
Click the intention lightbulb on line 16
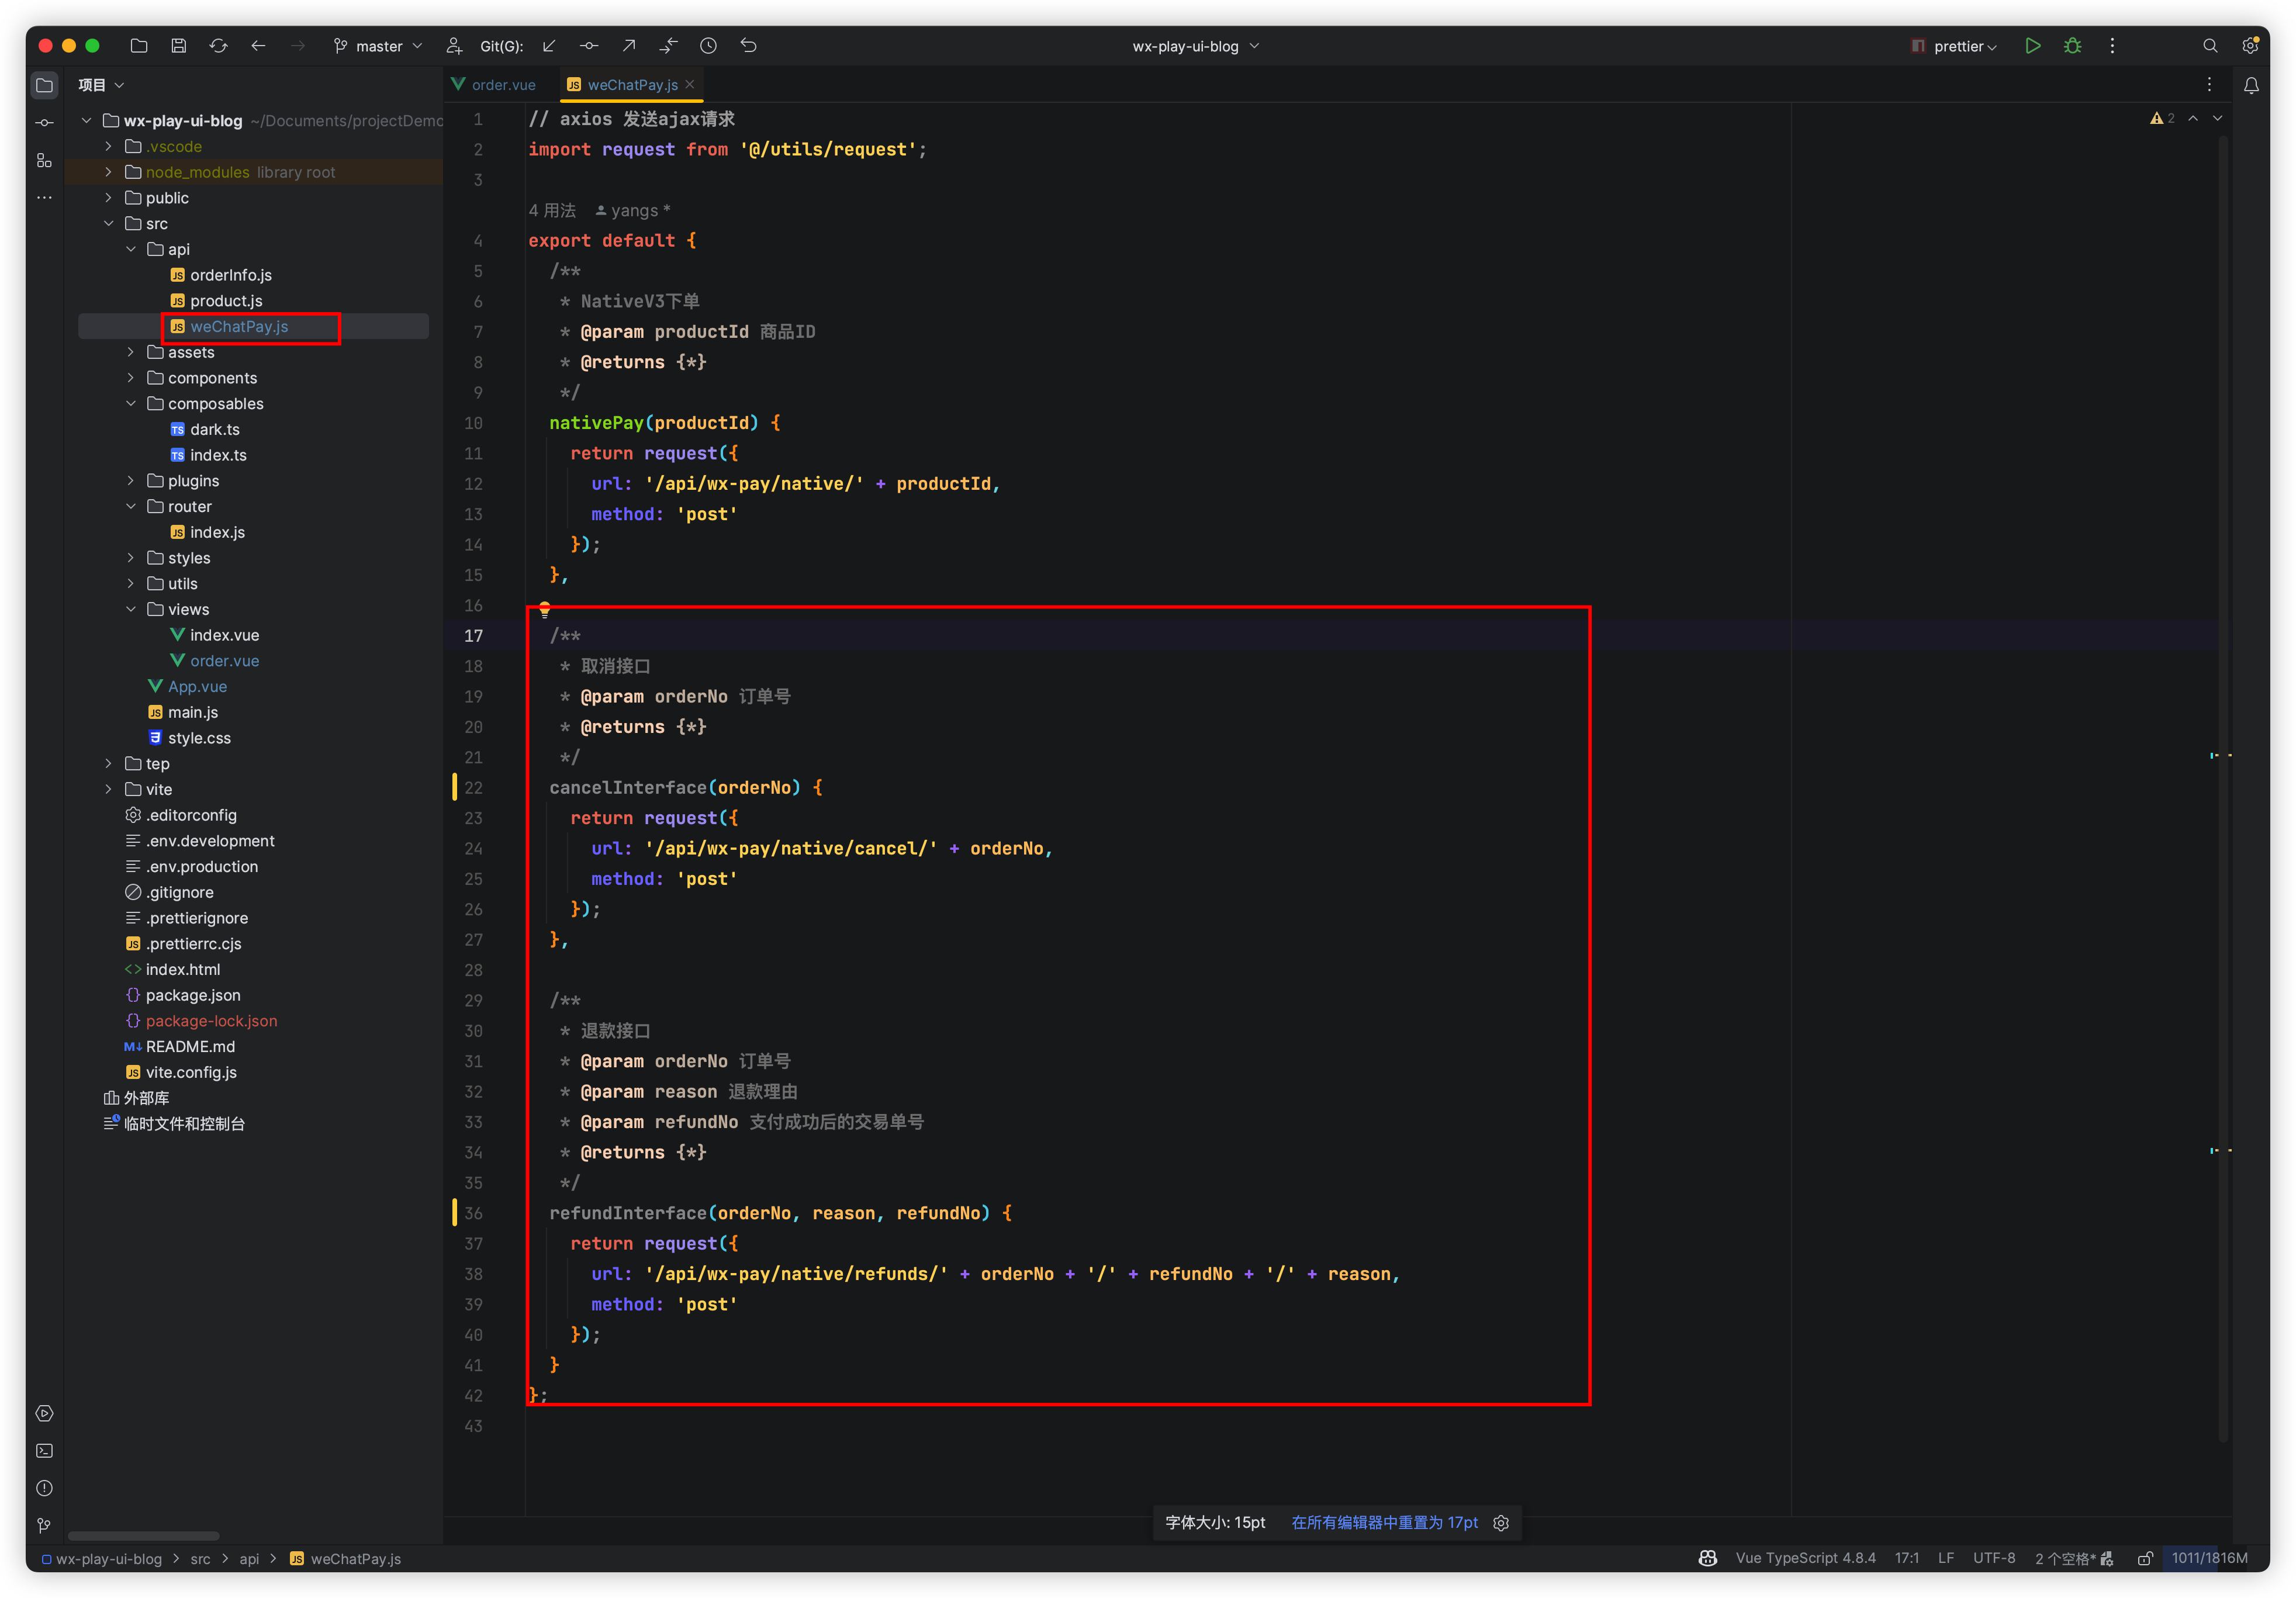(545, 609)
